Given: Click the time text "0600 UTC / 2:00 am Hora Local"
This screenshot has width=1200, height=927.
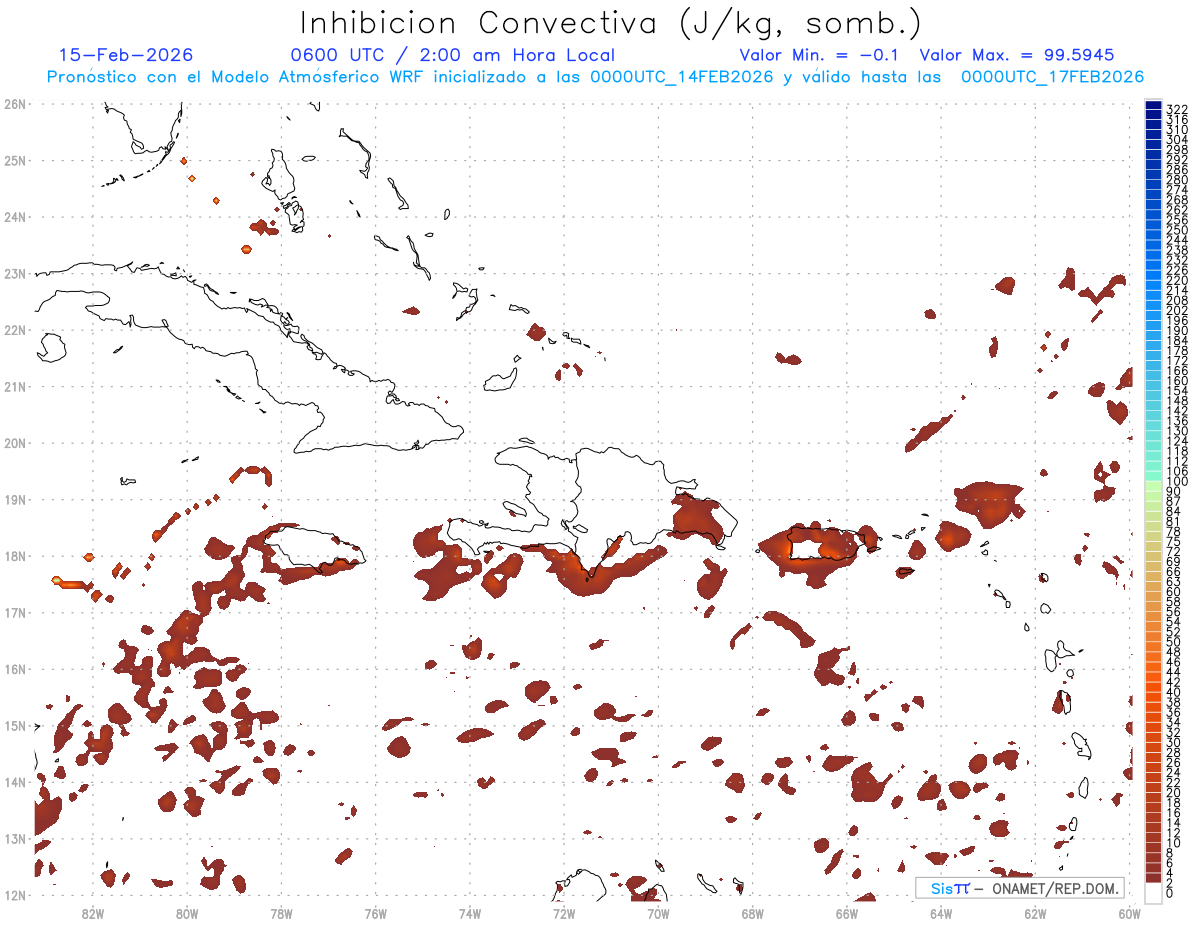Looking at the screenshot, I should pyautogui.click(x=452, y=56).
